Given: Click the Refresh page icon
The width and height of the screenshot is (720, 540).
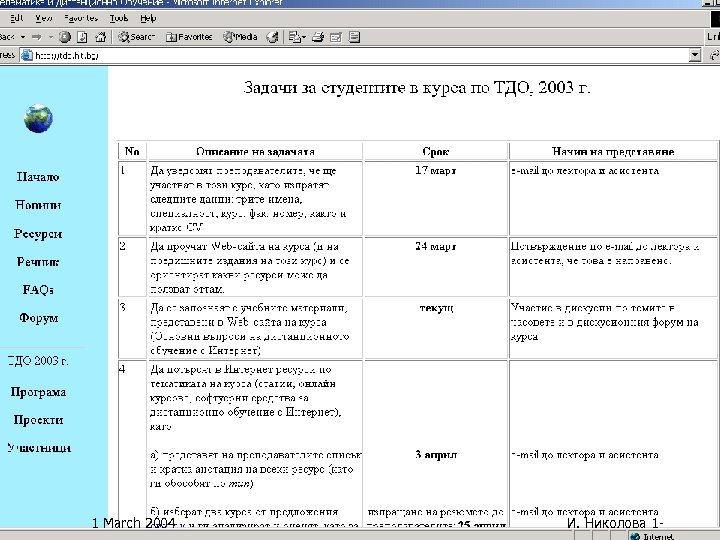Looking at the screenshot, I should coord(82,37).
